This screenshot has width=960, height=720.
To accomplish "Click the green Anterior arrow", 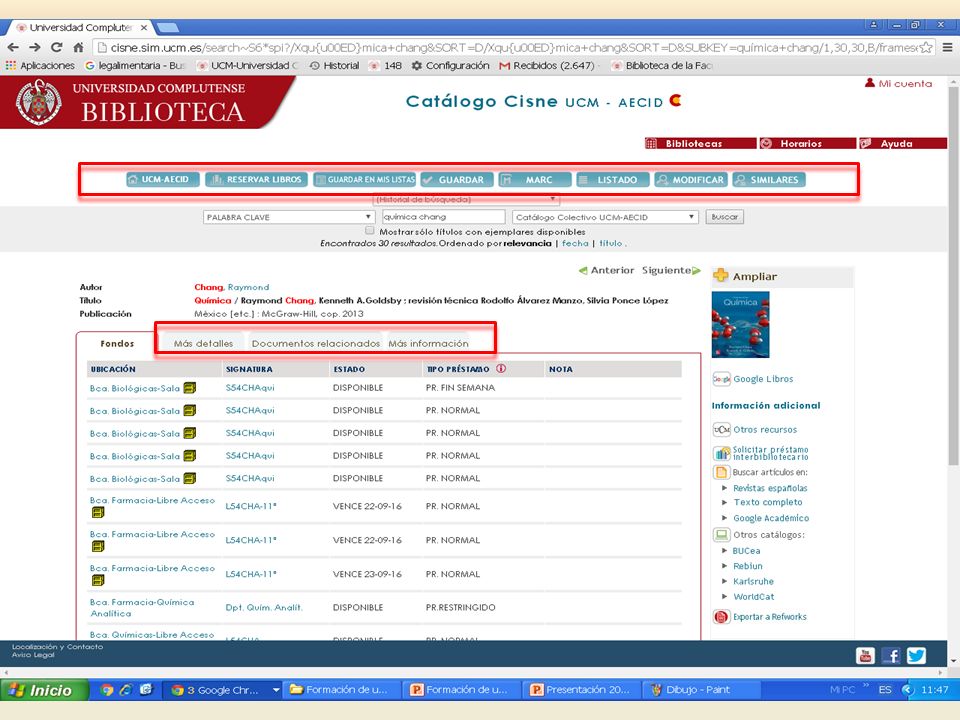I will (583, 271).
